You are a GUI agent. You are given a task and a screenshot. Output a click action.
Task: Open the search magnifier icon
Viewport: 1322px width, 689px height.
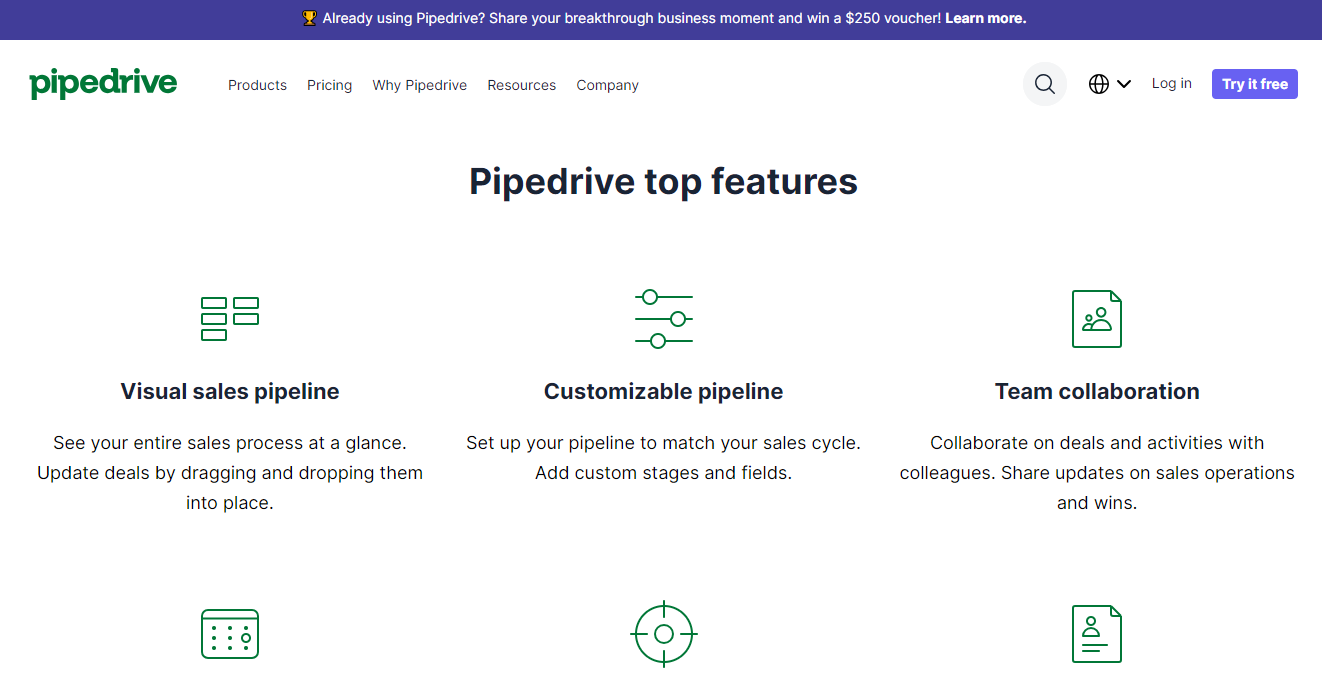(1045, 84)
